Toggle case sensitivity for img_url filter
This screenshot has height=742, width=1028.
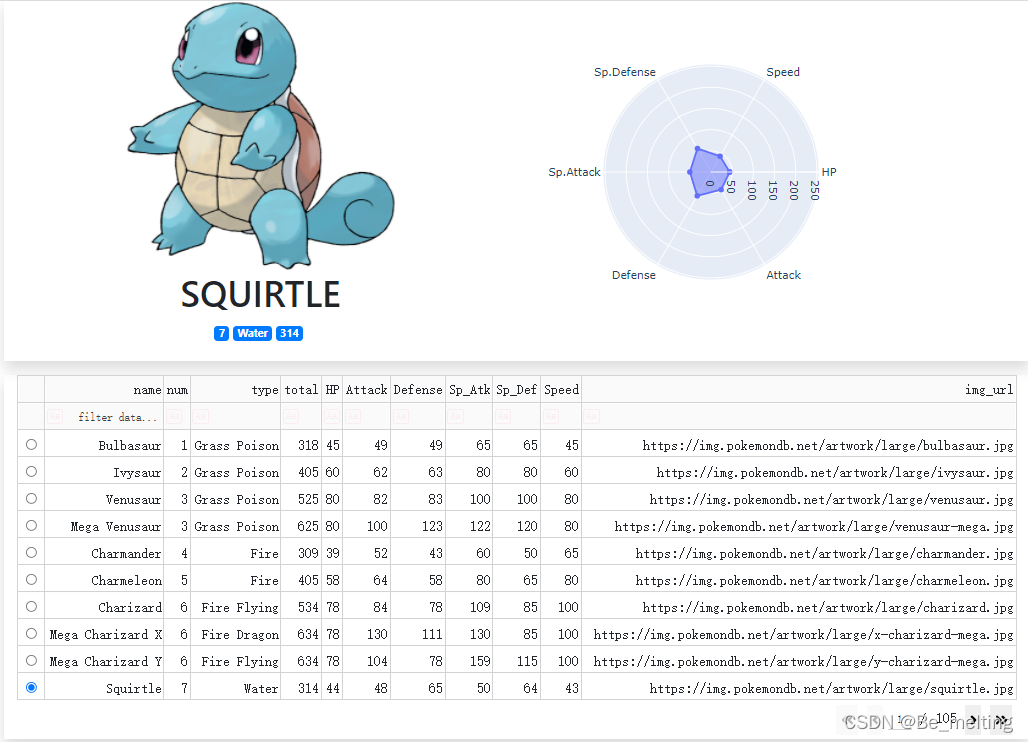point(592,416)
